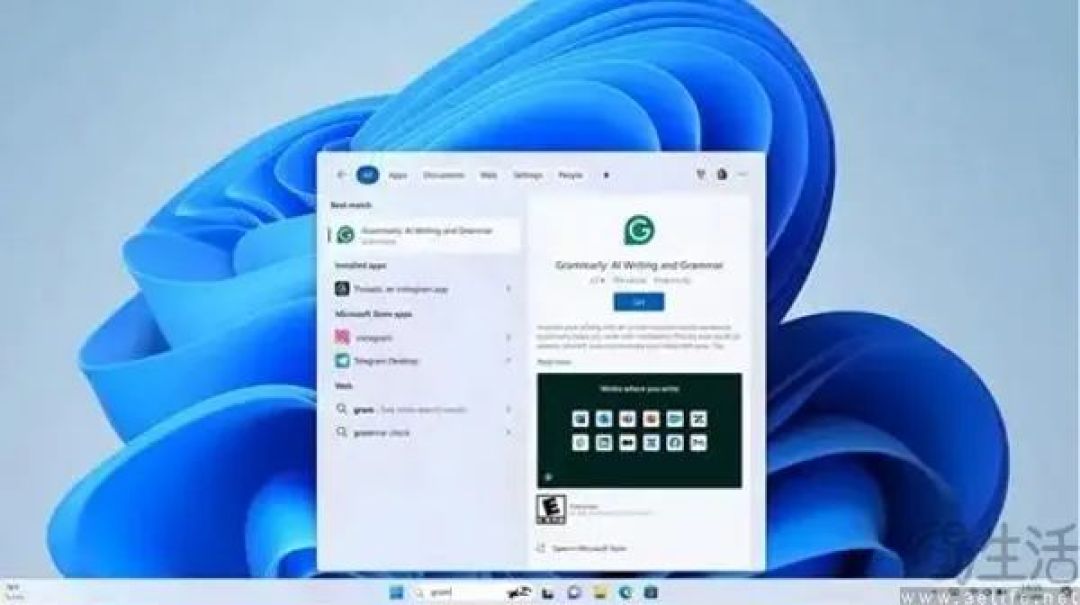Open the Settings search filter

coord(528,176)
